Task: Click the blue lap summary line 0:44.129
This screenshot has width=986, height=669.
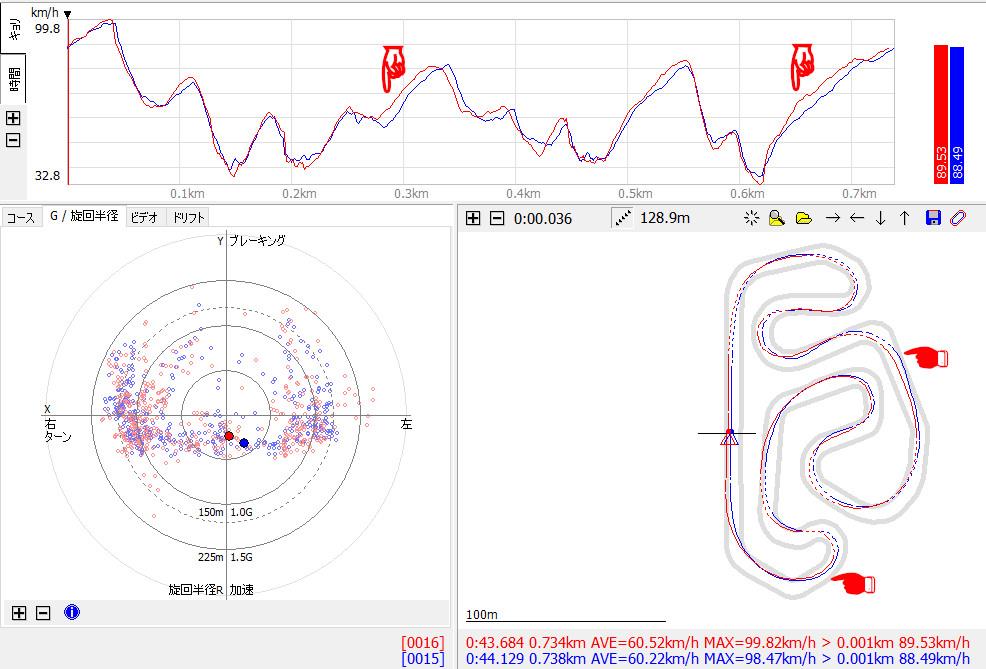Action: tap(717, 659)
